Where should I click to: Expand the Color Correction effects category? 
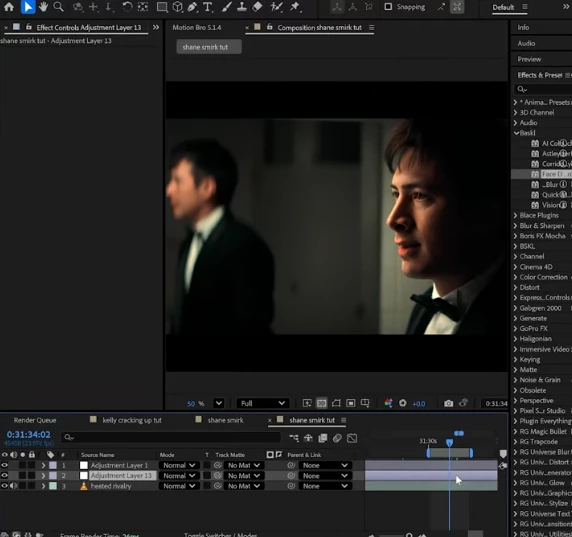tap(515, 277)
